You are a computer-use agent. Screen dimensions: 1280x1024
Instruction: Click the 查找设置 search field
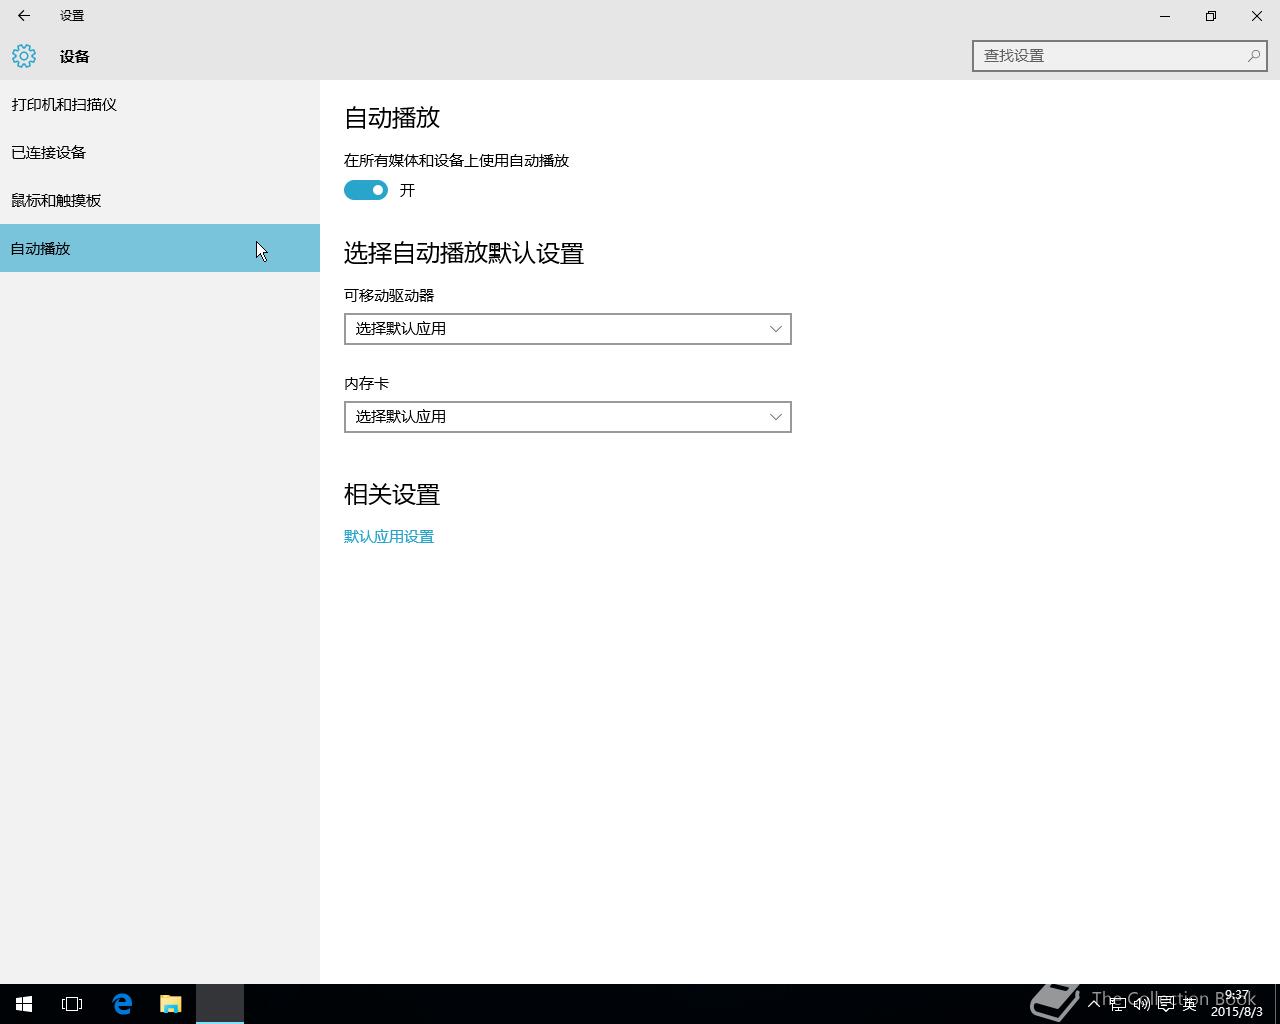coord(1120,56)
